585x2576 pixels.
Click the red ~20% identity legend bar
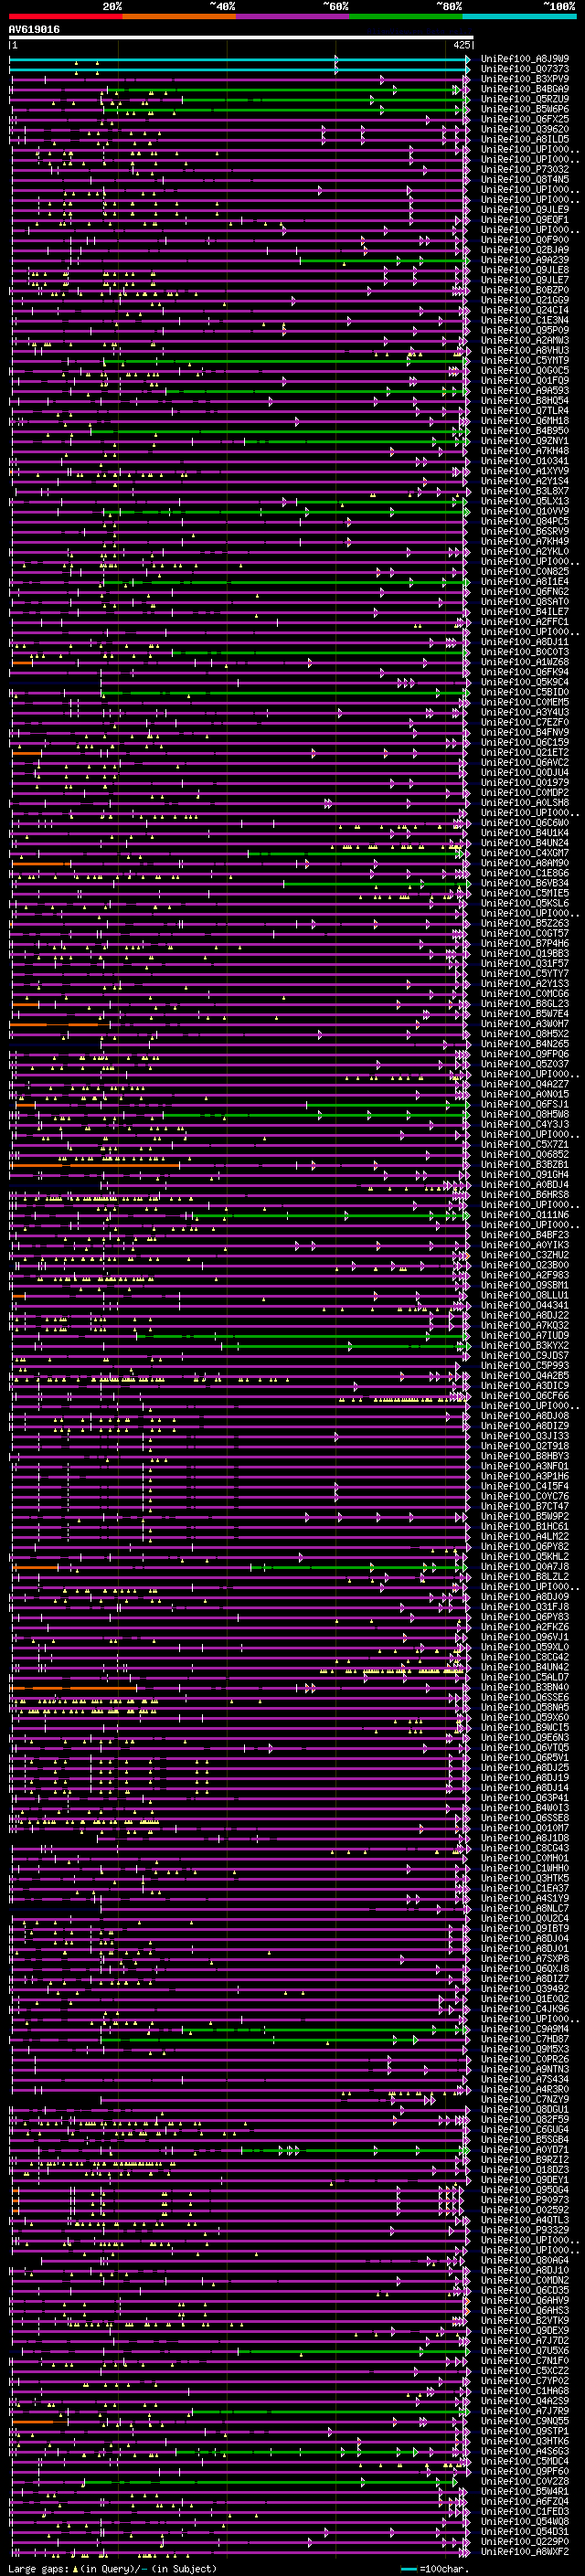tap(66, 17)
